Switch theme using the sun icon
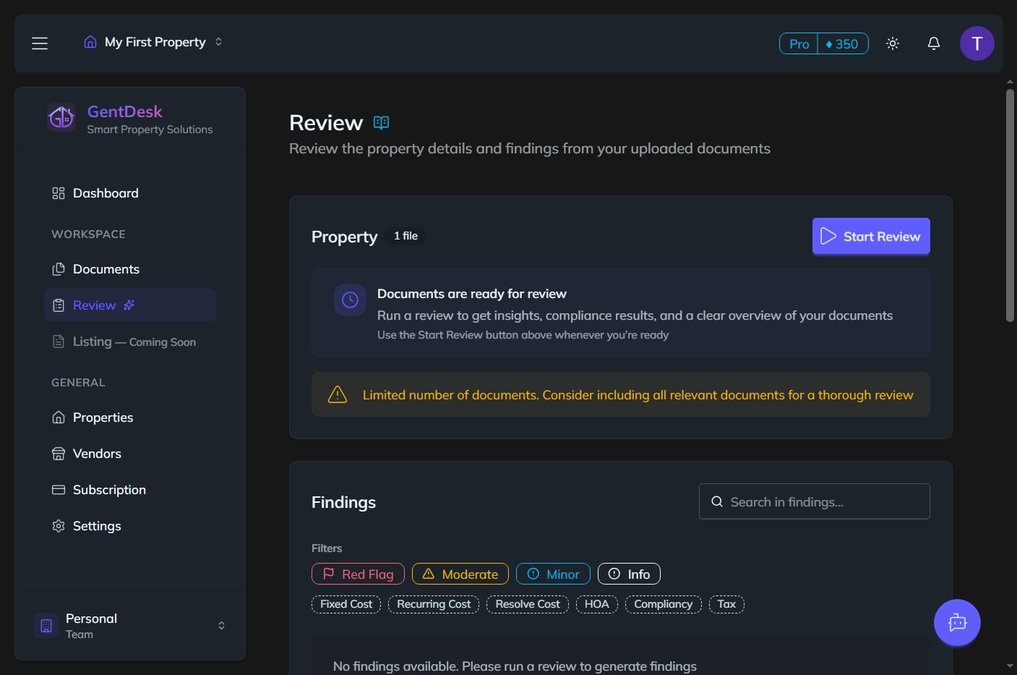Image resolution: width=1017 pixels, height=675 pixels. coord(892,43)
